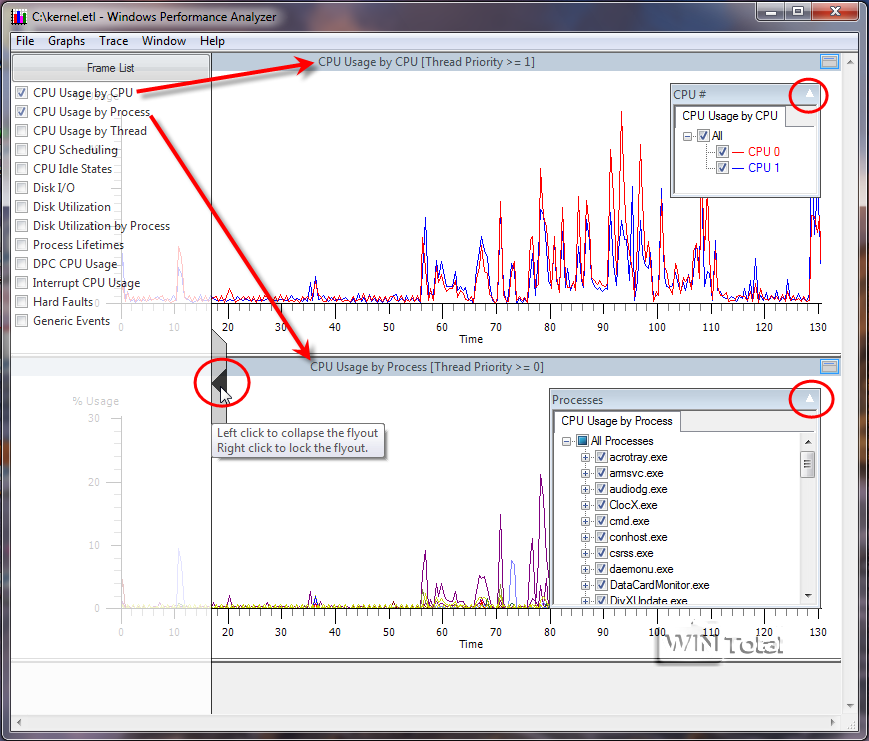Uncheck daemonu.exe process
The width and height of the screenshot is (869, 741).
601,569
